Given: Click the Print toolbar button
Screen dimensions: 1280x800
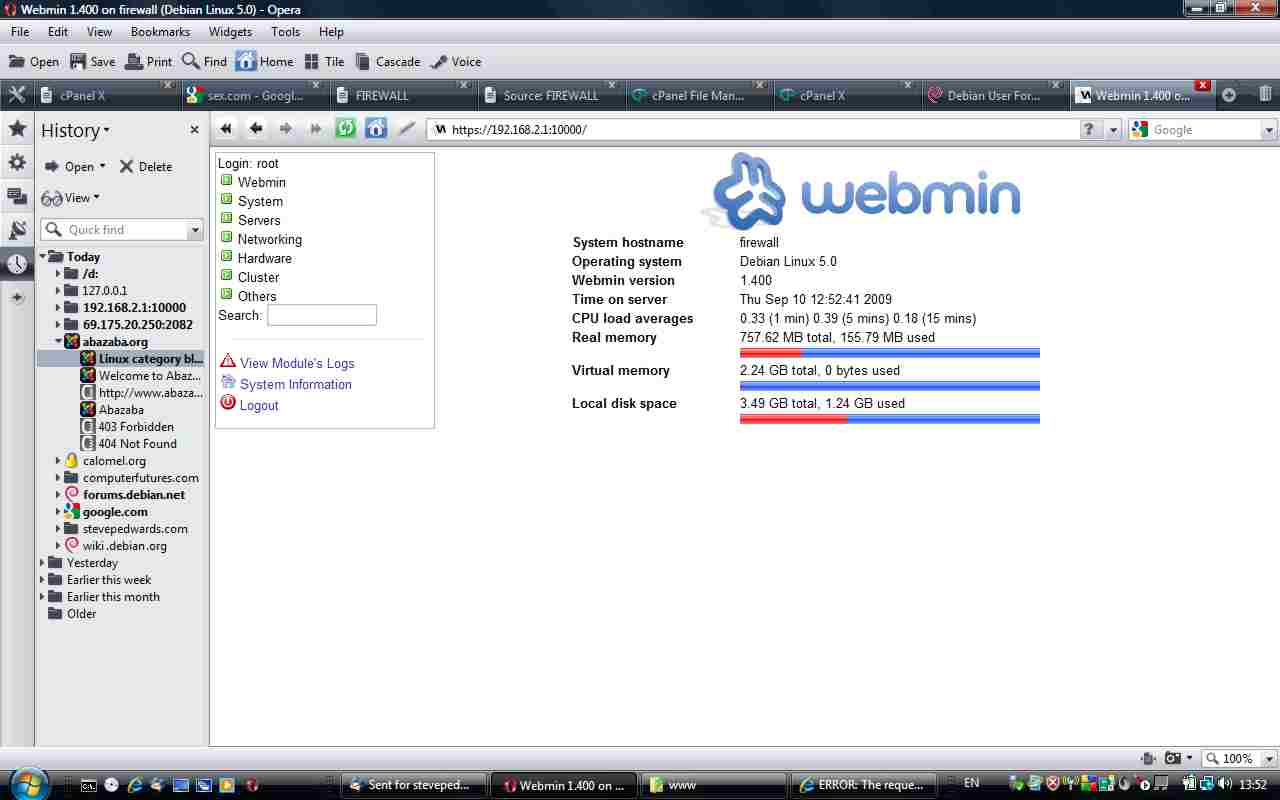Looking at the screenshot, I should click(148, 61).
